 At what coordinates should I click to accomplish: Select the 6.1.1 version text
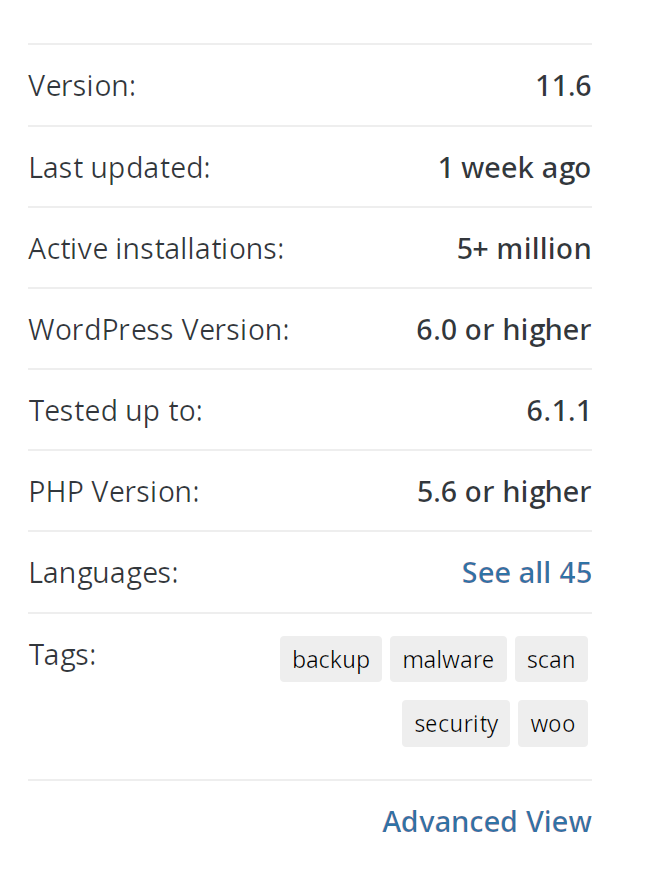pos(558,410)
